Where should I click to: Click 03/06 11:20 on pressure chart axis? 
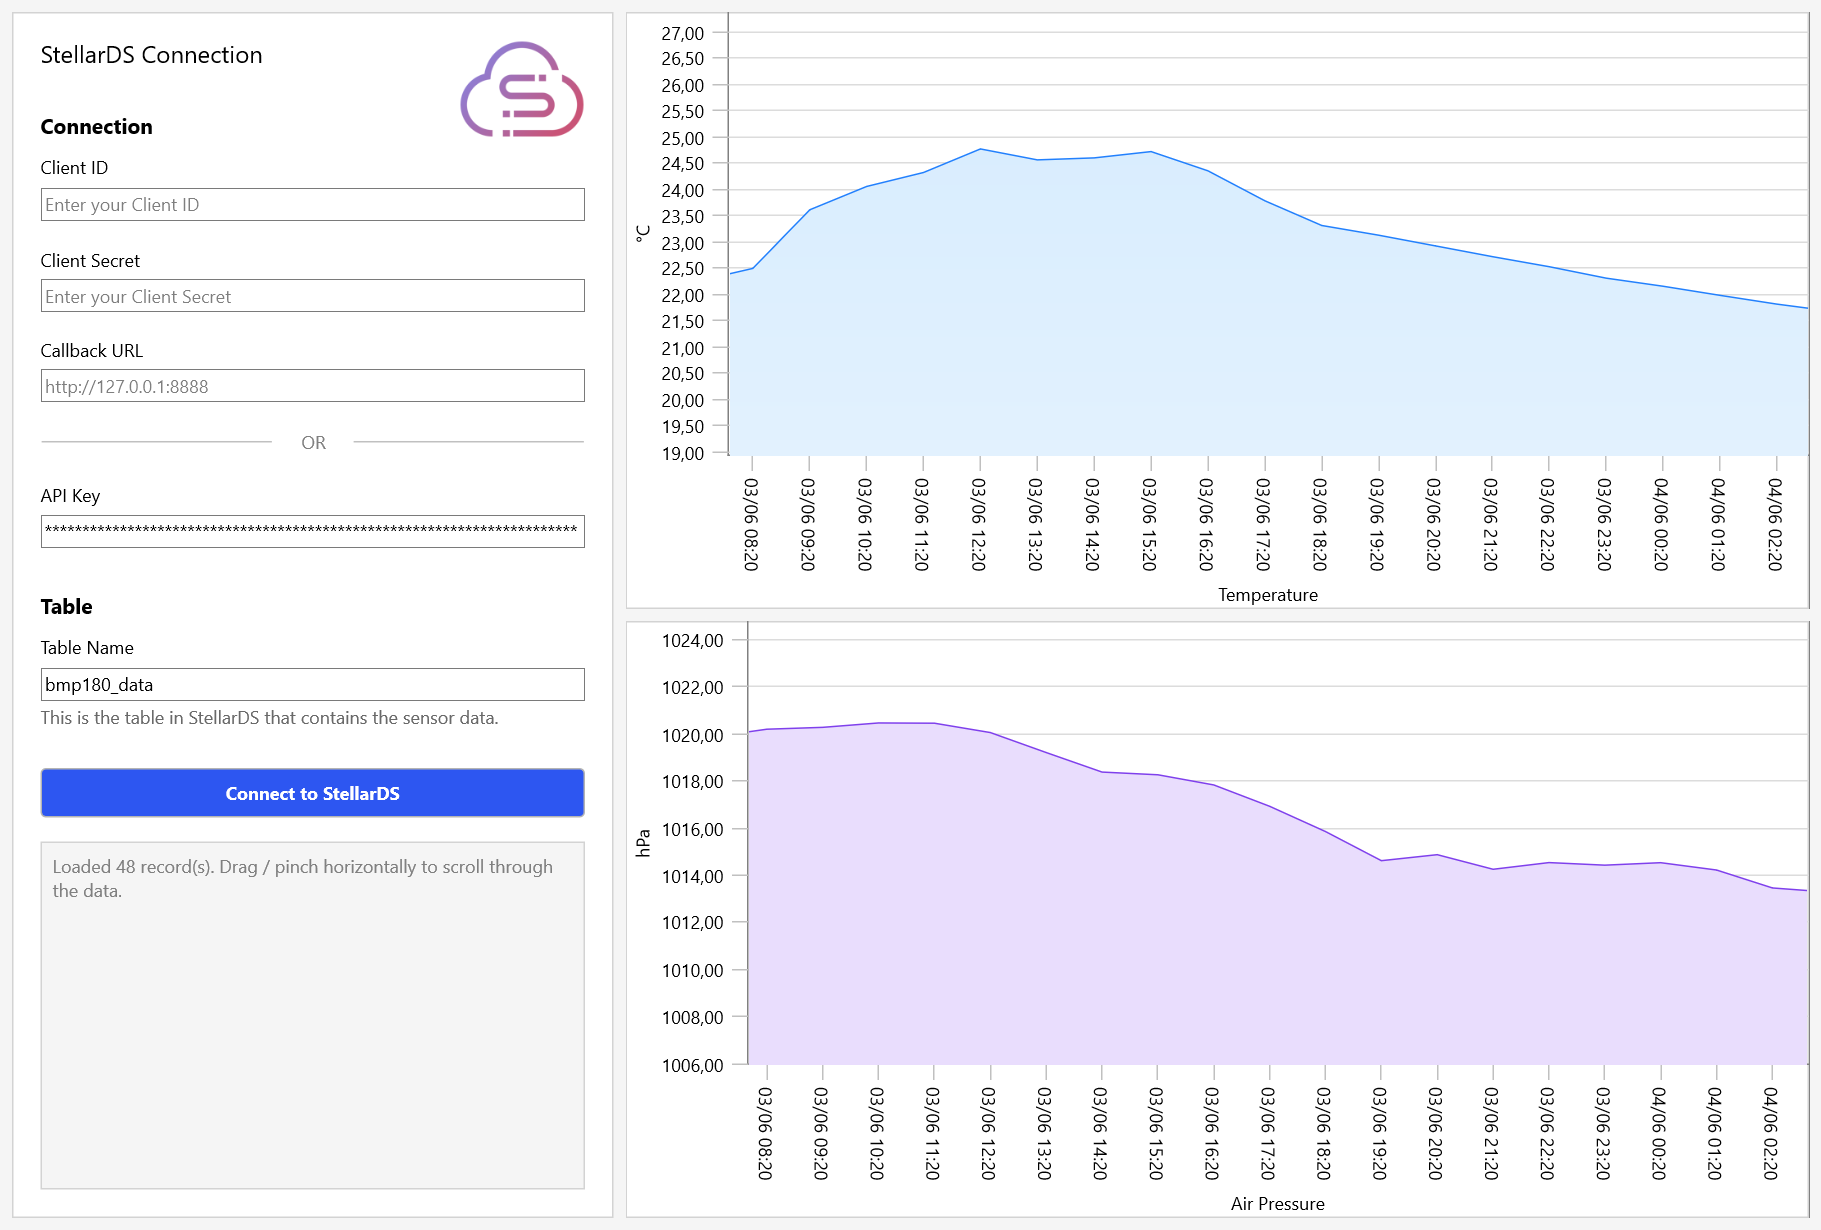[933, 1133]
